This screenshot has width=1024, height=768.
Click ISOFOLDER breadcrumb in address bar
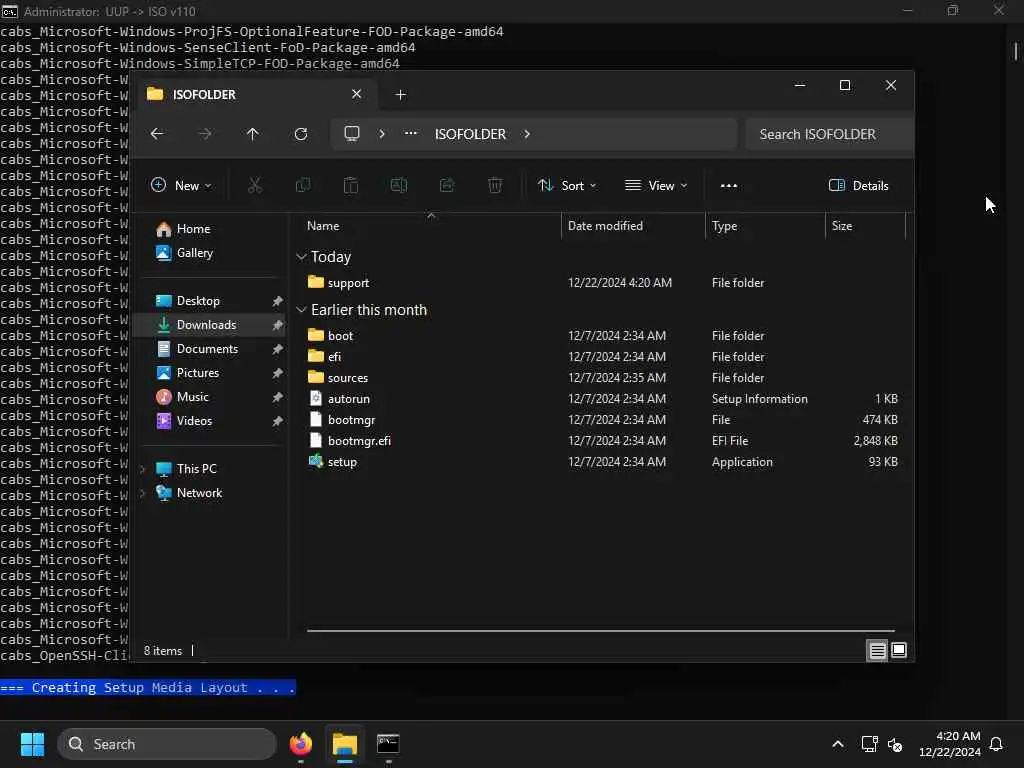tap(470, 134)
